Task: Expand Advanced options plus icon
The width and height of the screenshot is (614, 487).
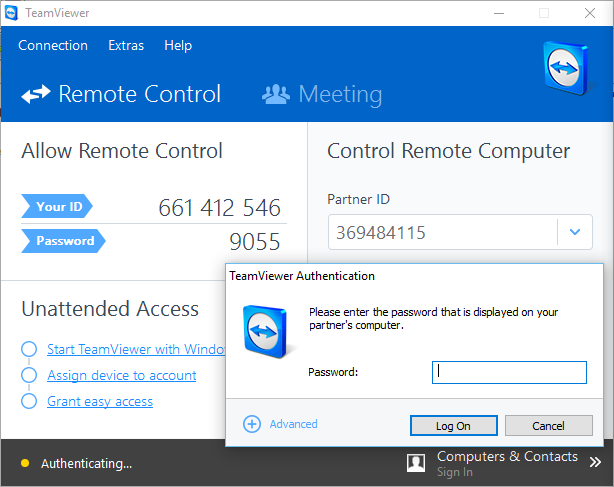Action: coord(252,424)
